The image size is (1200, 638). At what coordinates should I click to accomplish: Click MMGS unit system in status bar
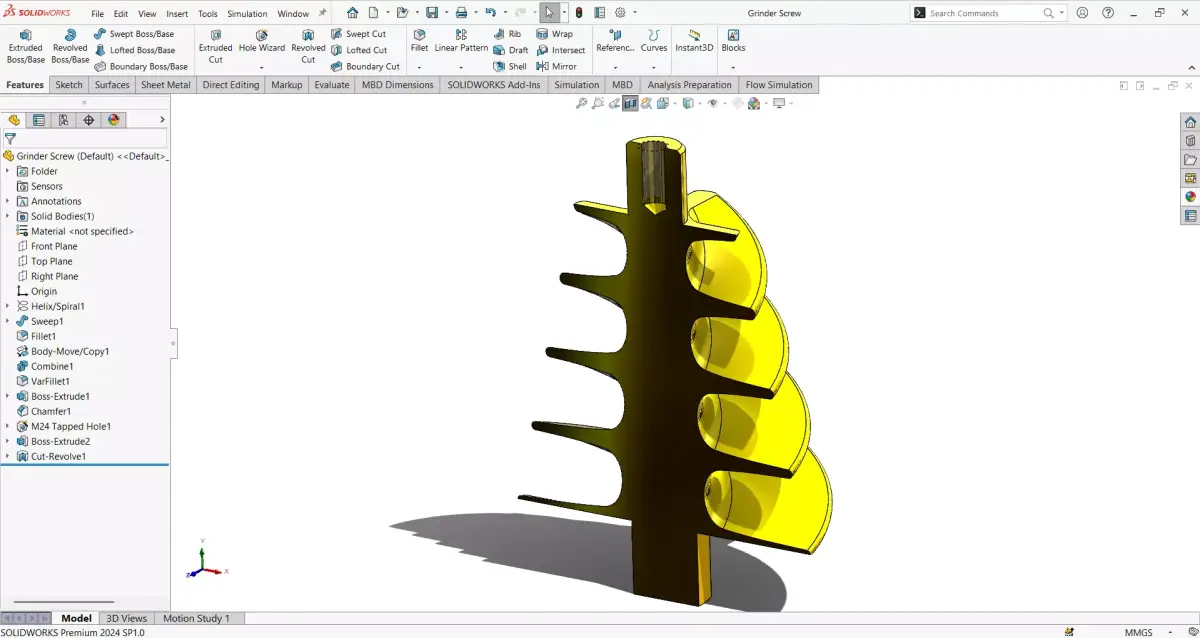click(1138, 632)
